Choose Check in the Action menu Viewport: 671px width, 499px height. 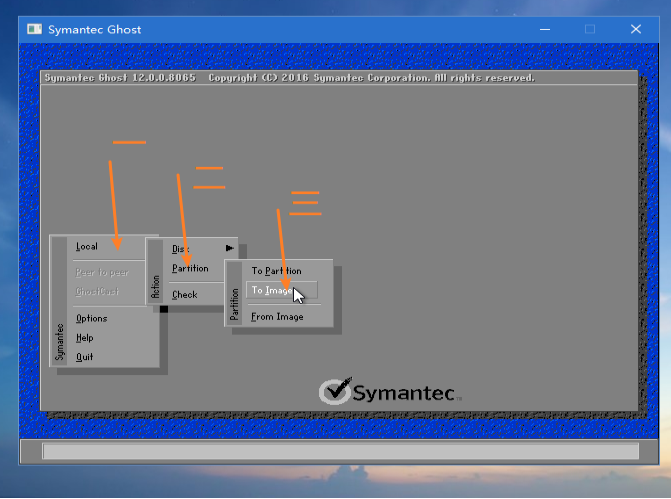click(x=184, y=295)
